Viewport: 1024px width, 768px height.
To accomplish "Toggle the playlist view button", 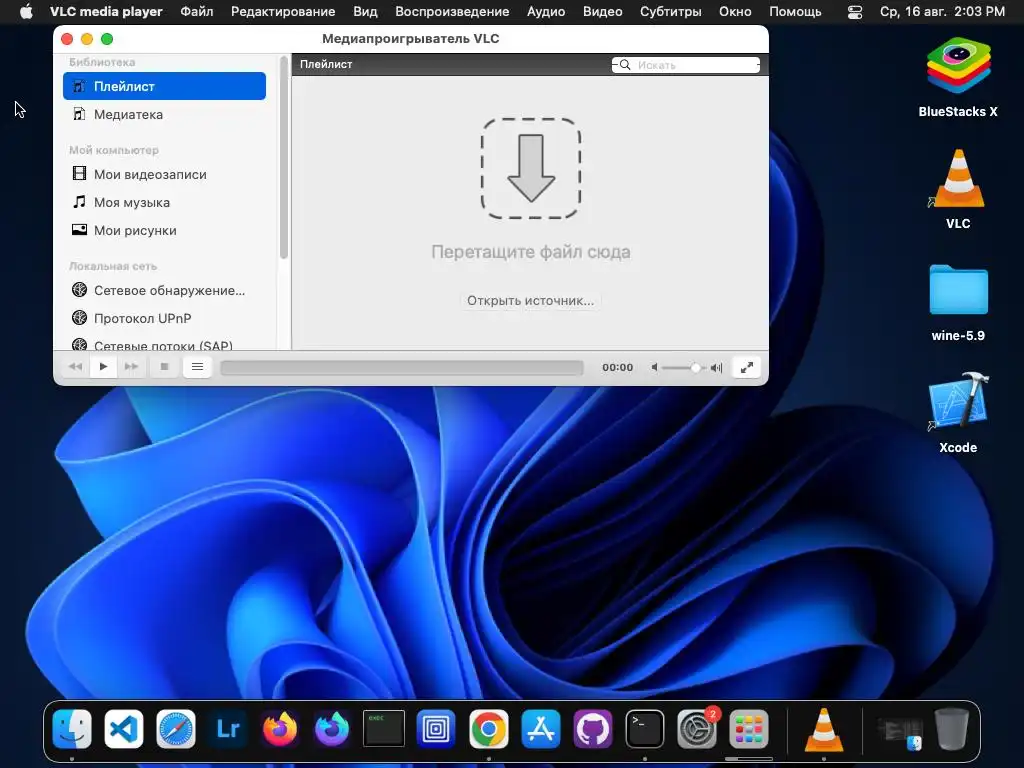I will tap(197, 367).
